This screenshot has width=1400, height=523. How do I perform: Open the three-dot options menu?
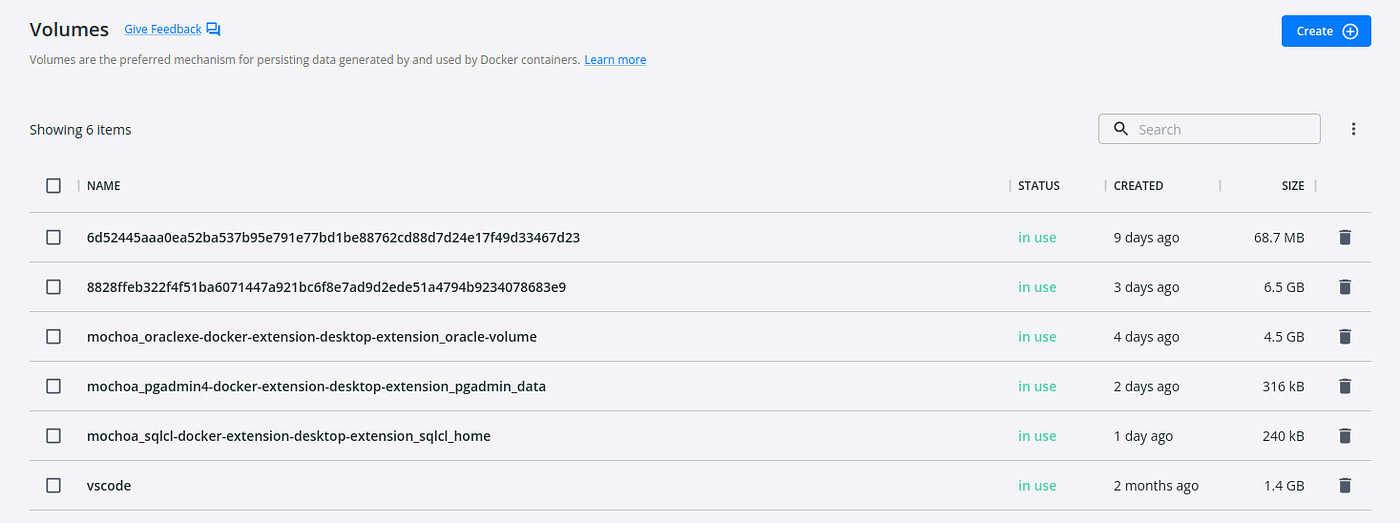coord(1353,129)
